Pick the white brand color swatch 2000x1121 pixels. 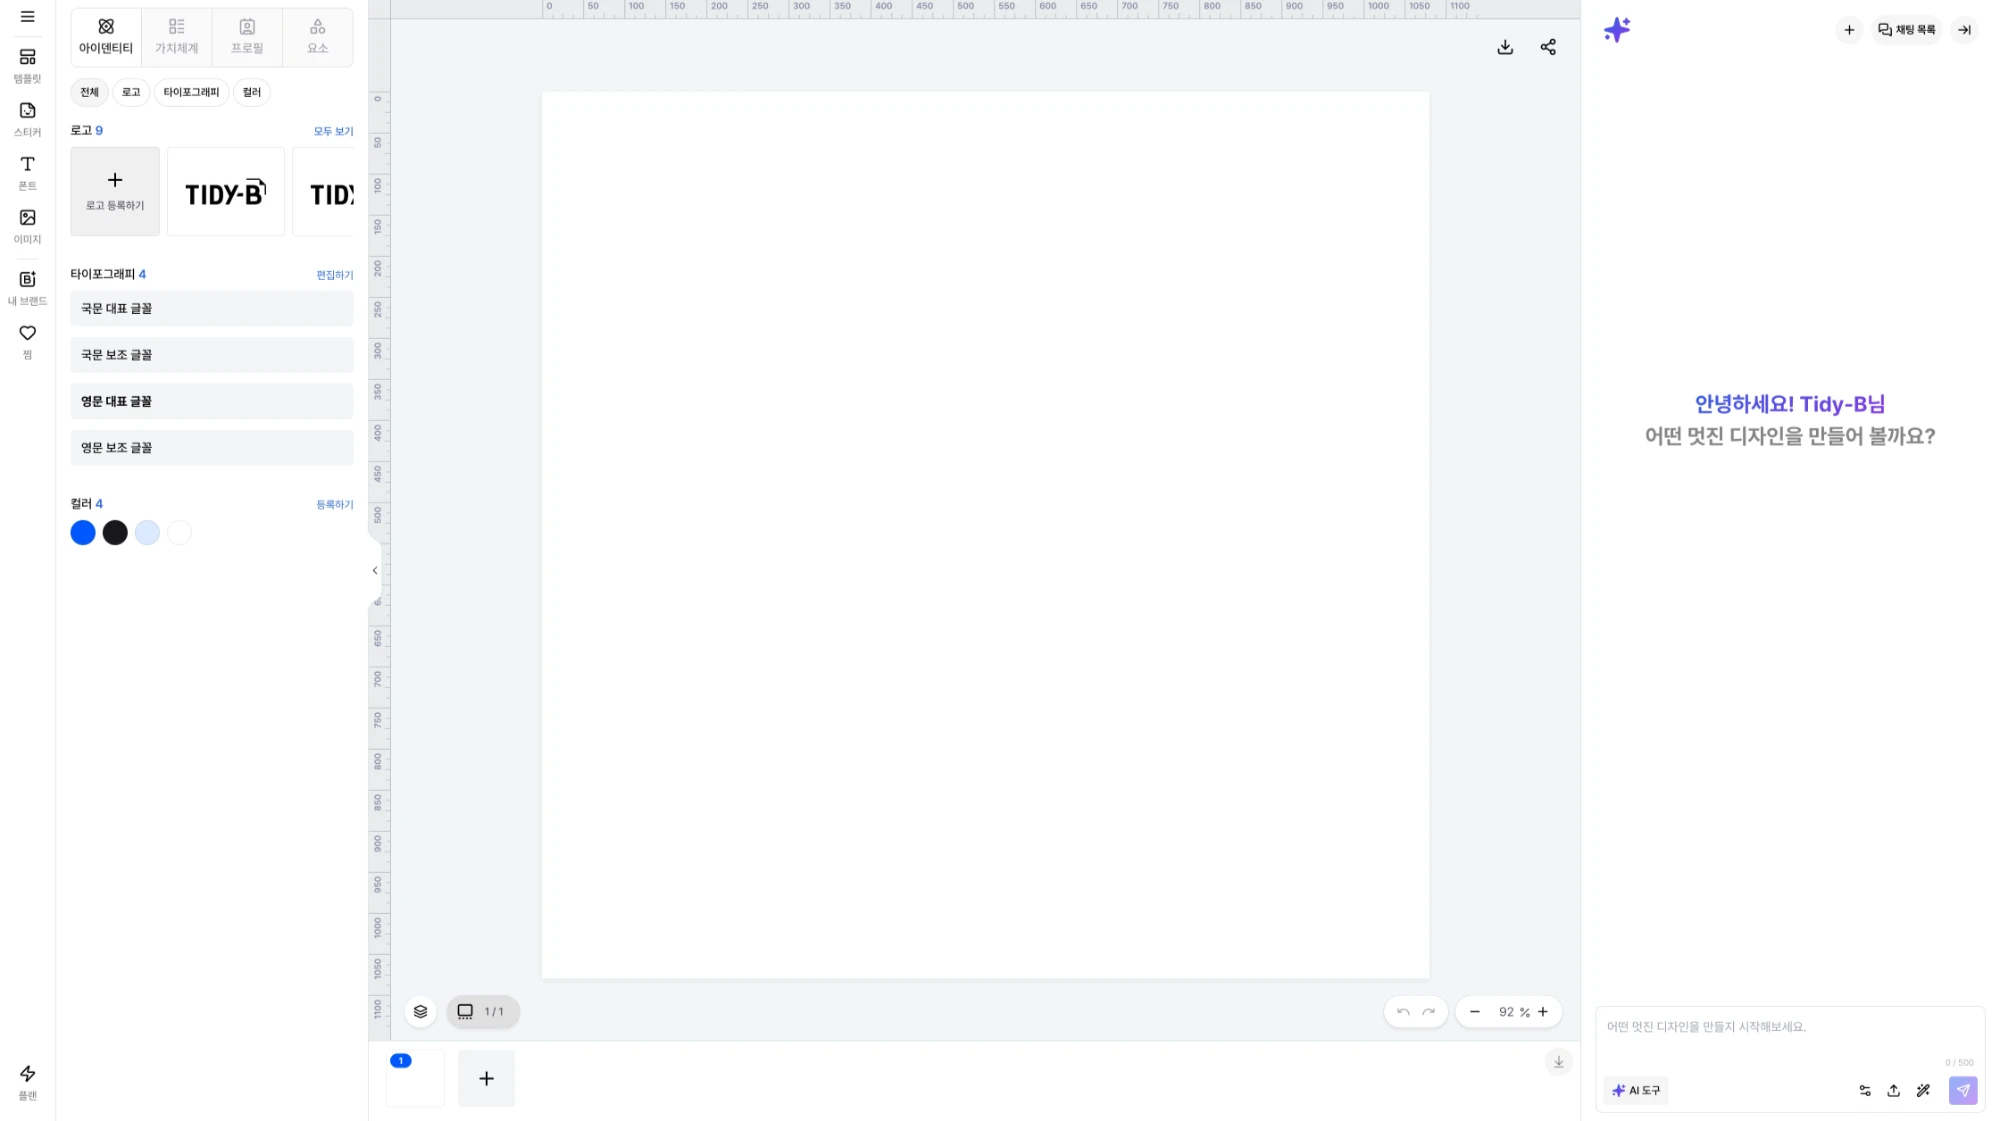[x=179, y=533]
